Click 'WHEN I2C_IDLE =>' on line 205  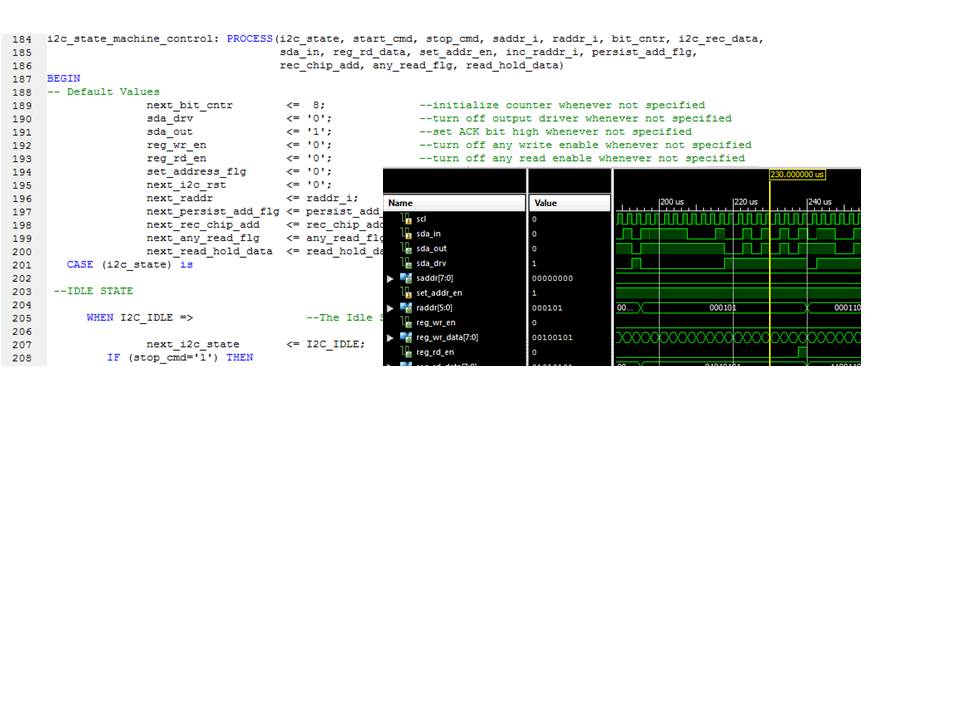140,318
